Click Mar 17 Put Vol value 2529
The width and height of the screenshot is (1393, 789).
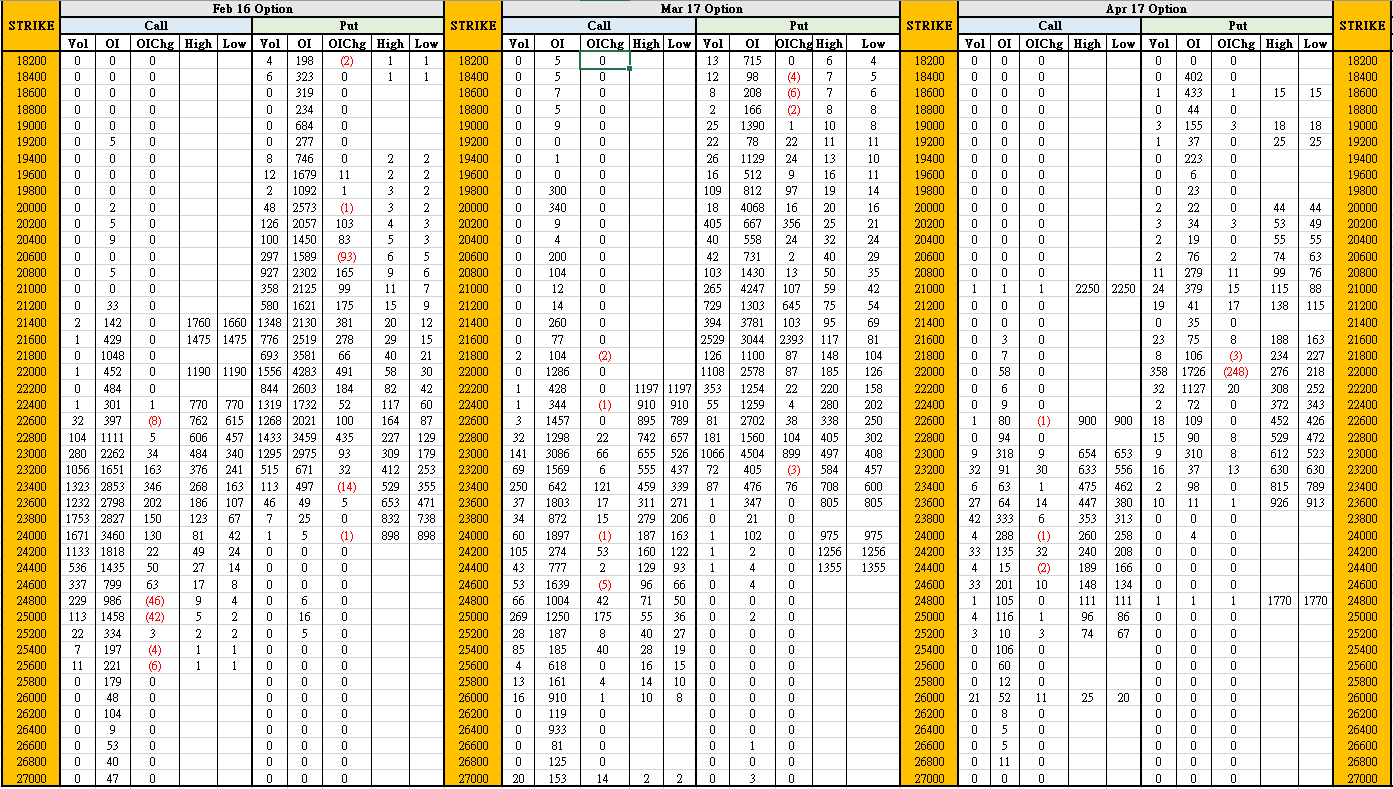point(713,339)
